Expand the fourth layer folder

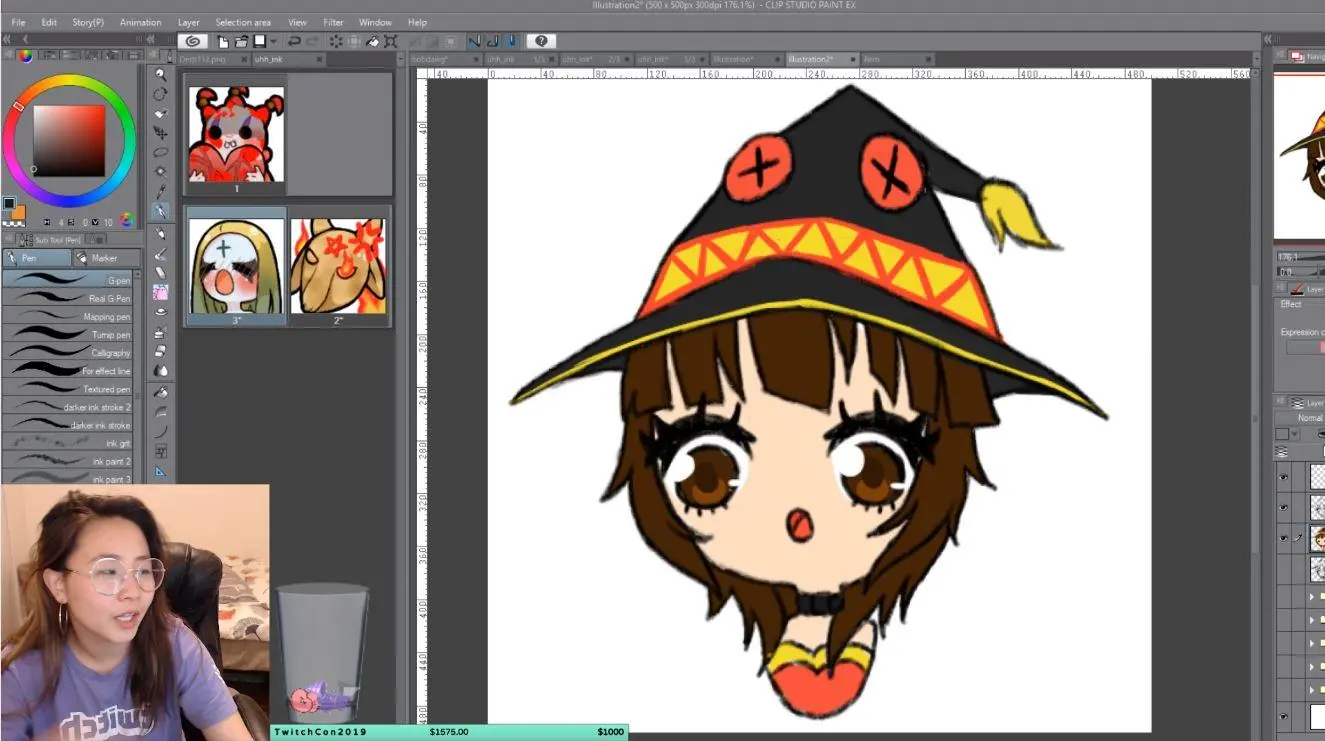1312,667
